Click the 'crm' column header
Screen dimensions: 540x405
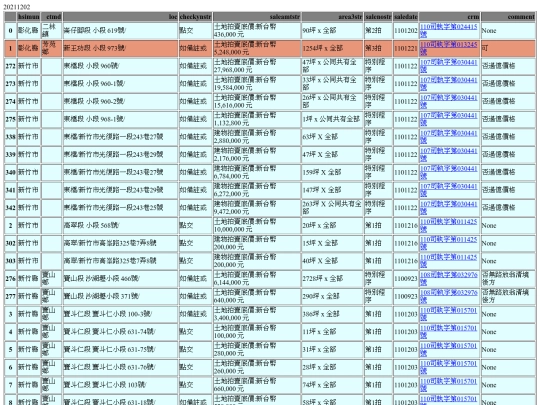point(449,17)
